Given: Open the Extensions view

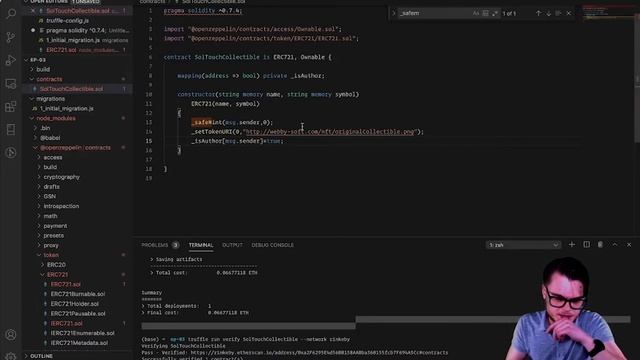Looking at the screenshot, I should 11,107.
